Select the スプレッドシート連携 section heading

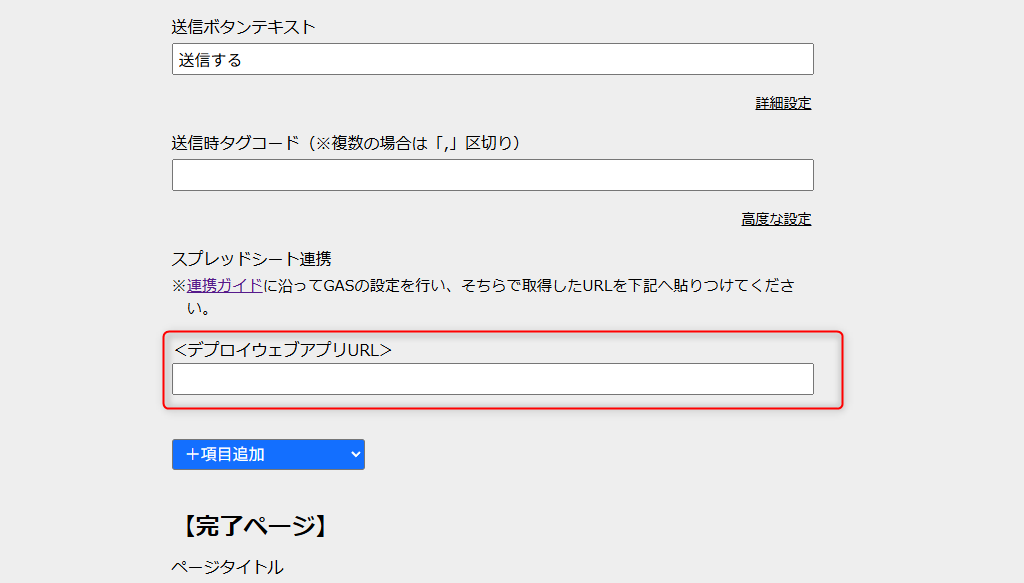click(x=251, y=259)
